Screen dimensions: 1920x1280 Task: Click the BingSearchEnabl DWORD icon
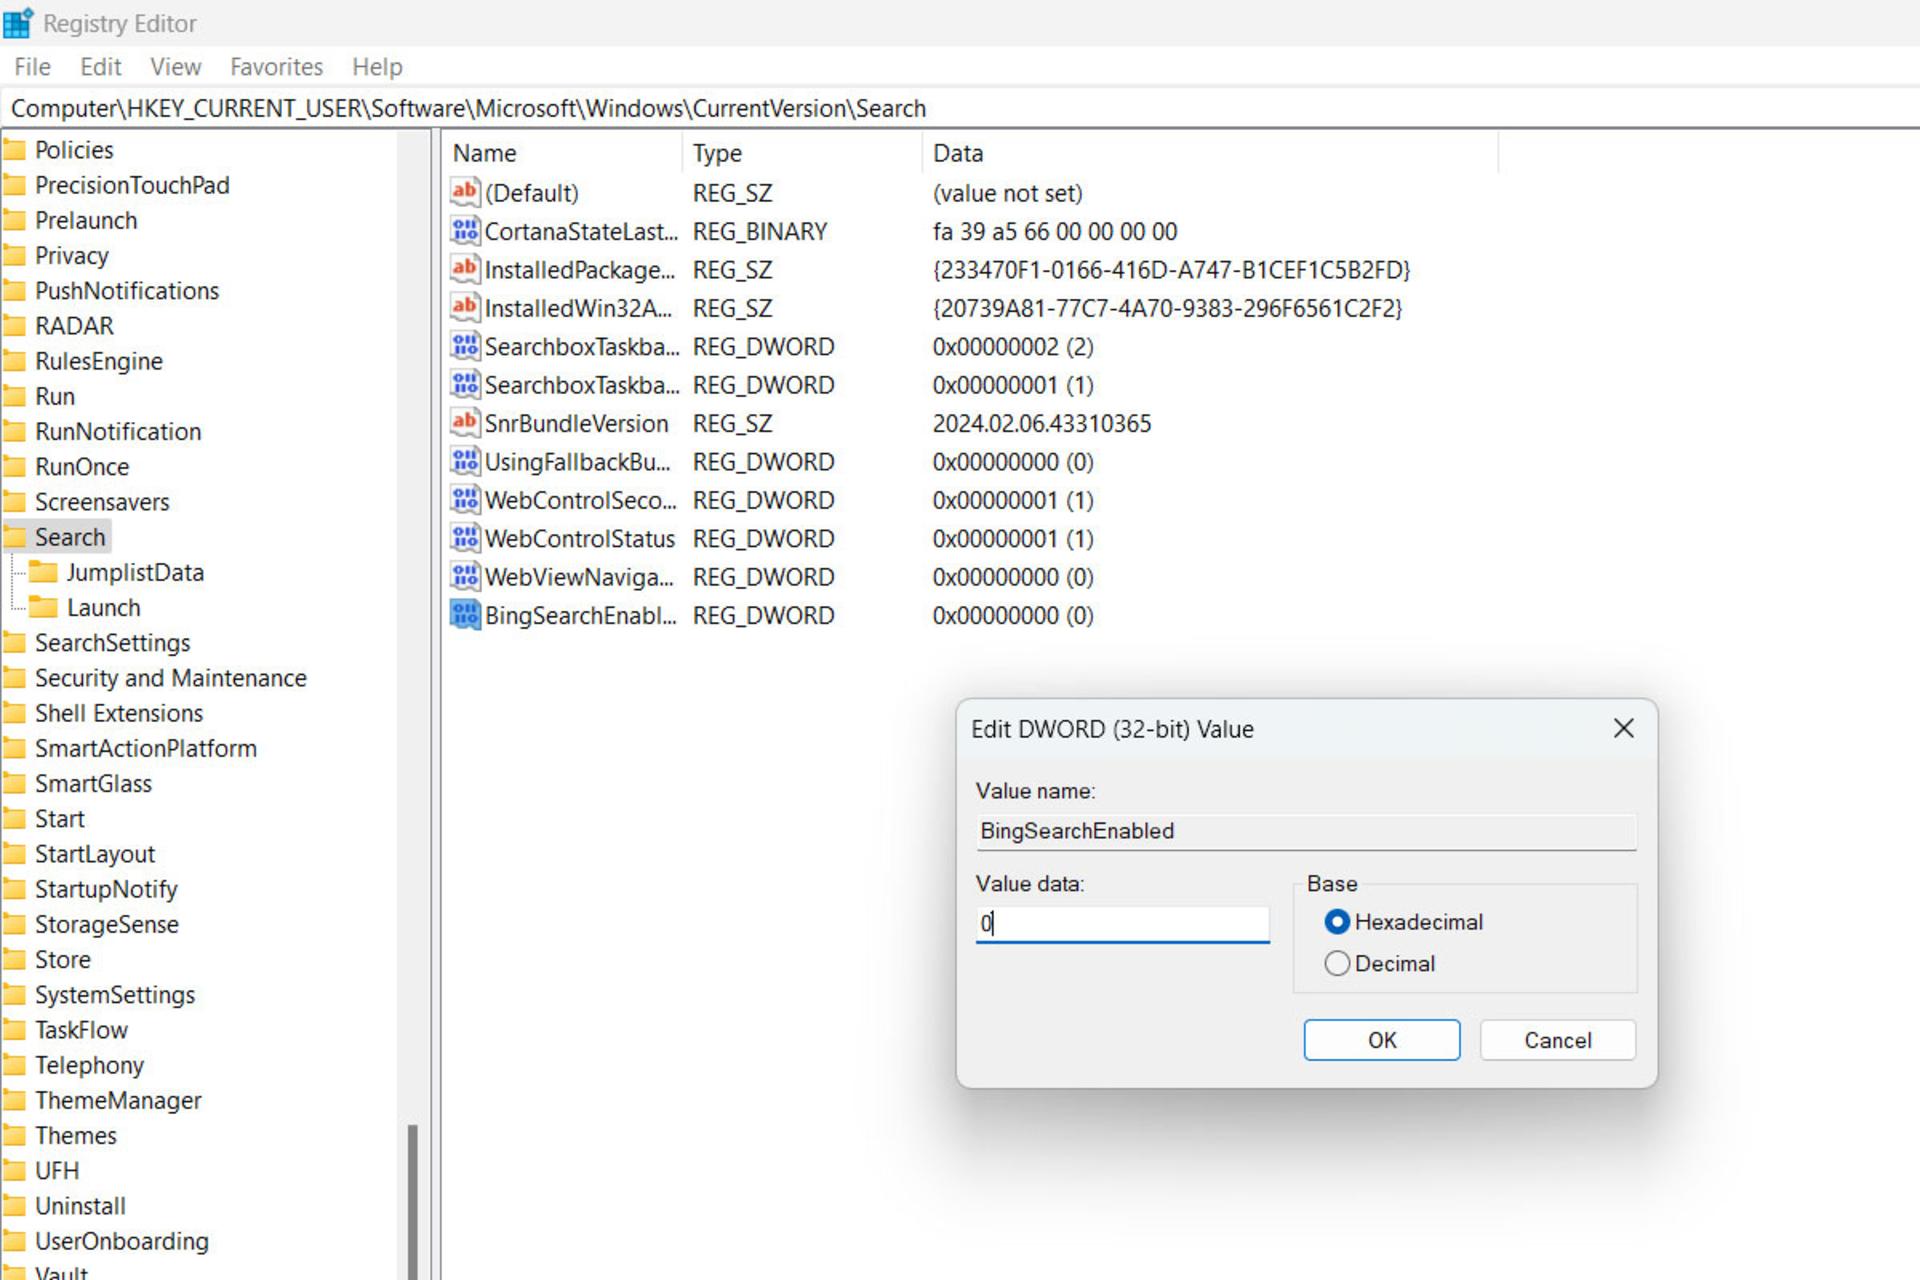pyautogui.click(x=464, y=615)
